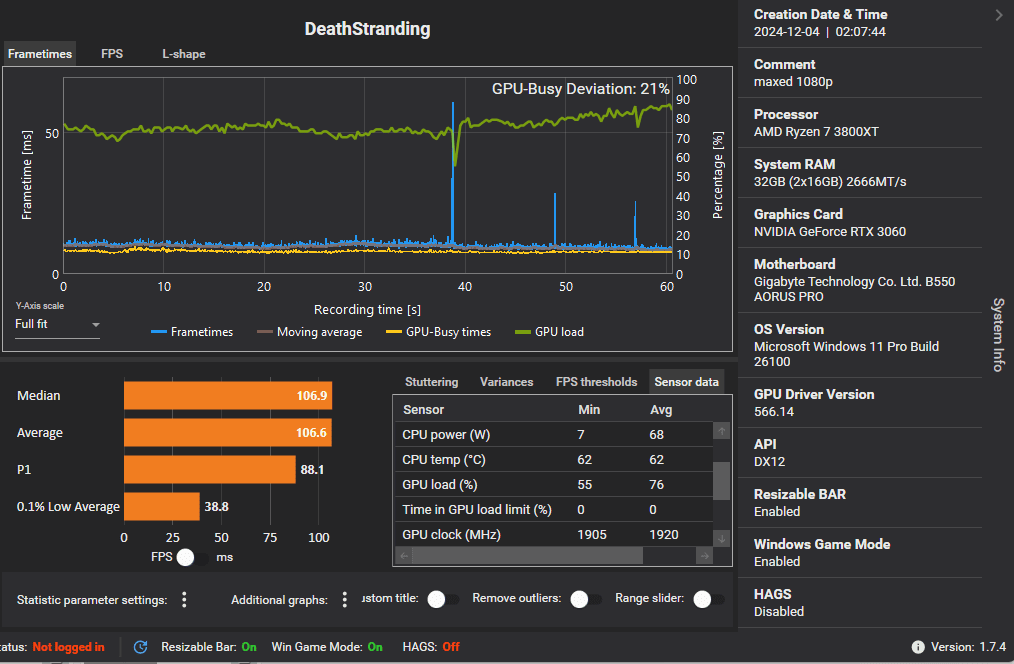Click the Creation Date 2024-12-04 value
The width and height of the screenshot is (1014, 664).
(x=819, y=32)
